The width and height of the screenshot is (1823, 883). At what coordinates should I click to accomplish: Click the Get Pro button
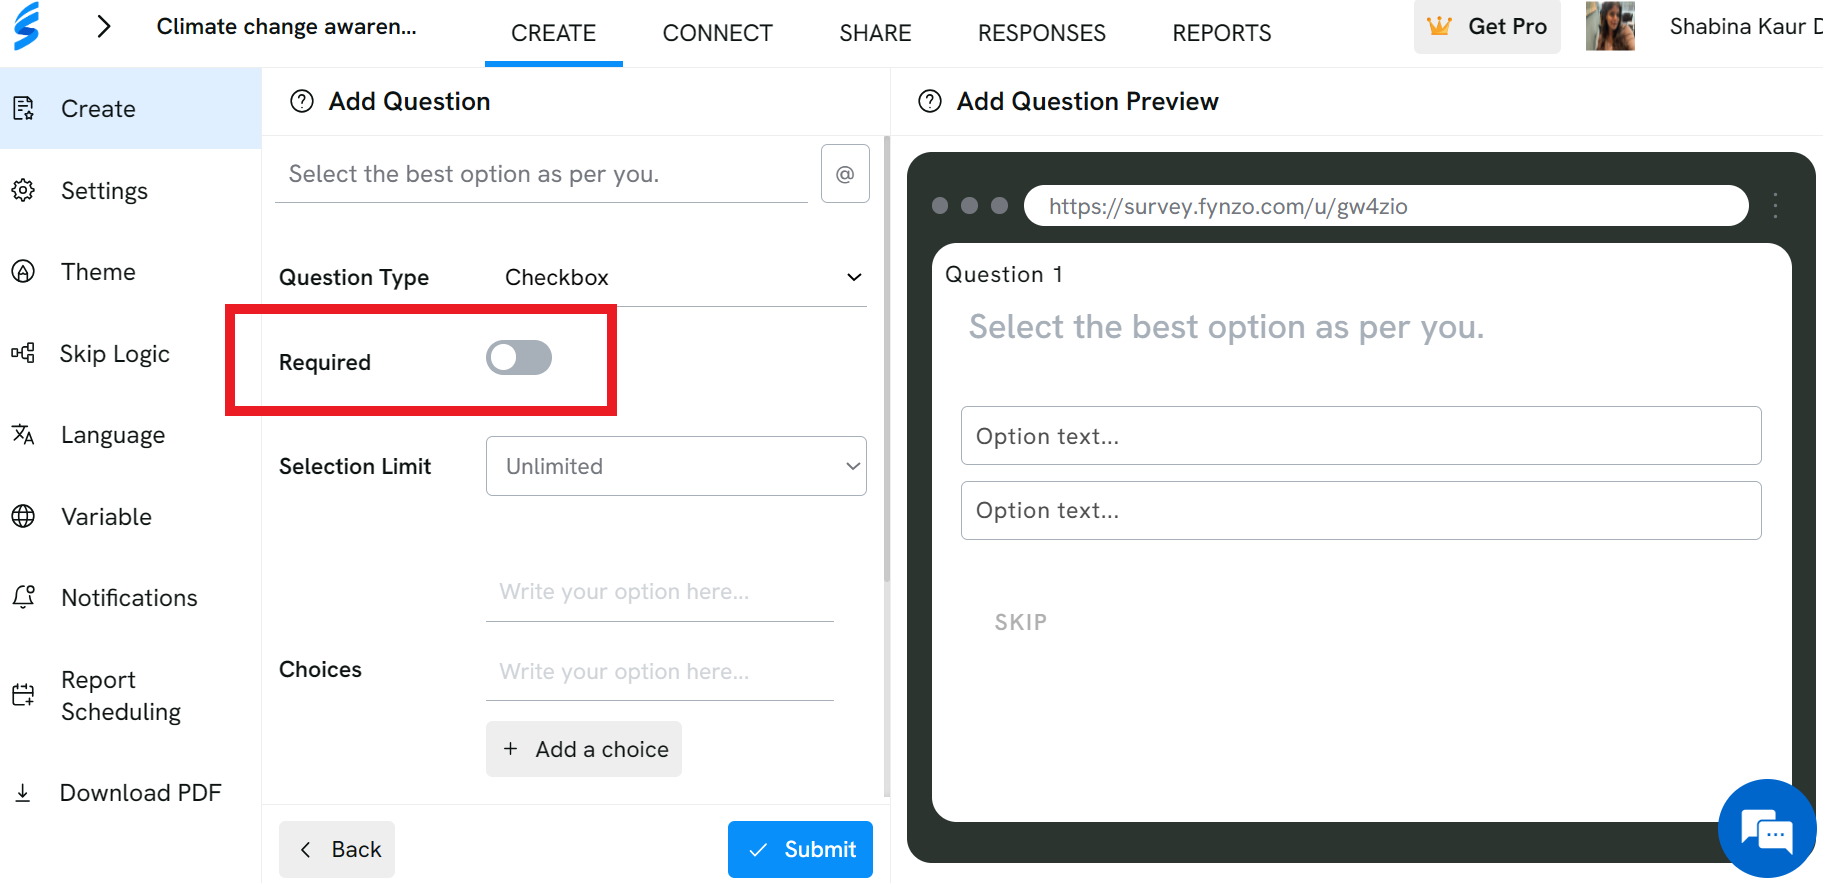1487,27
